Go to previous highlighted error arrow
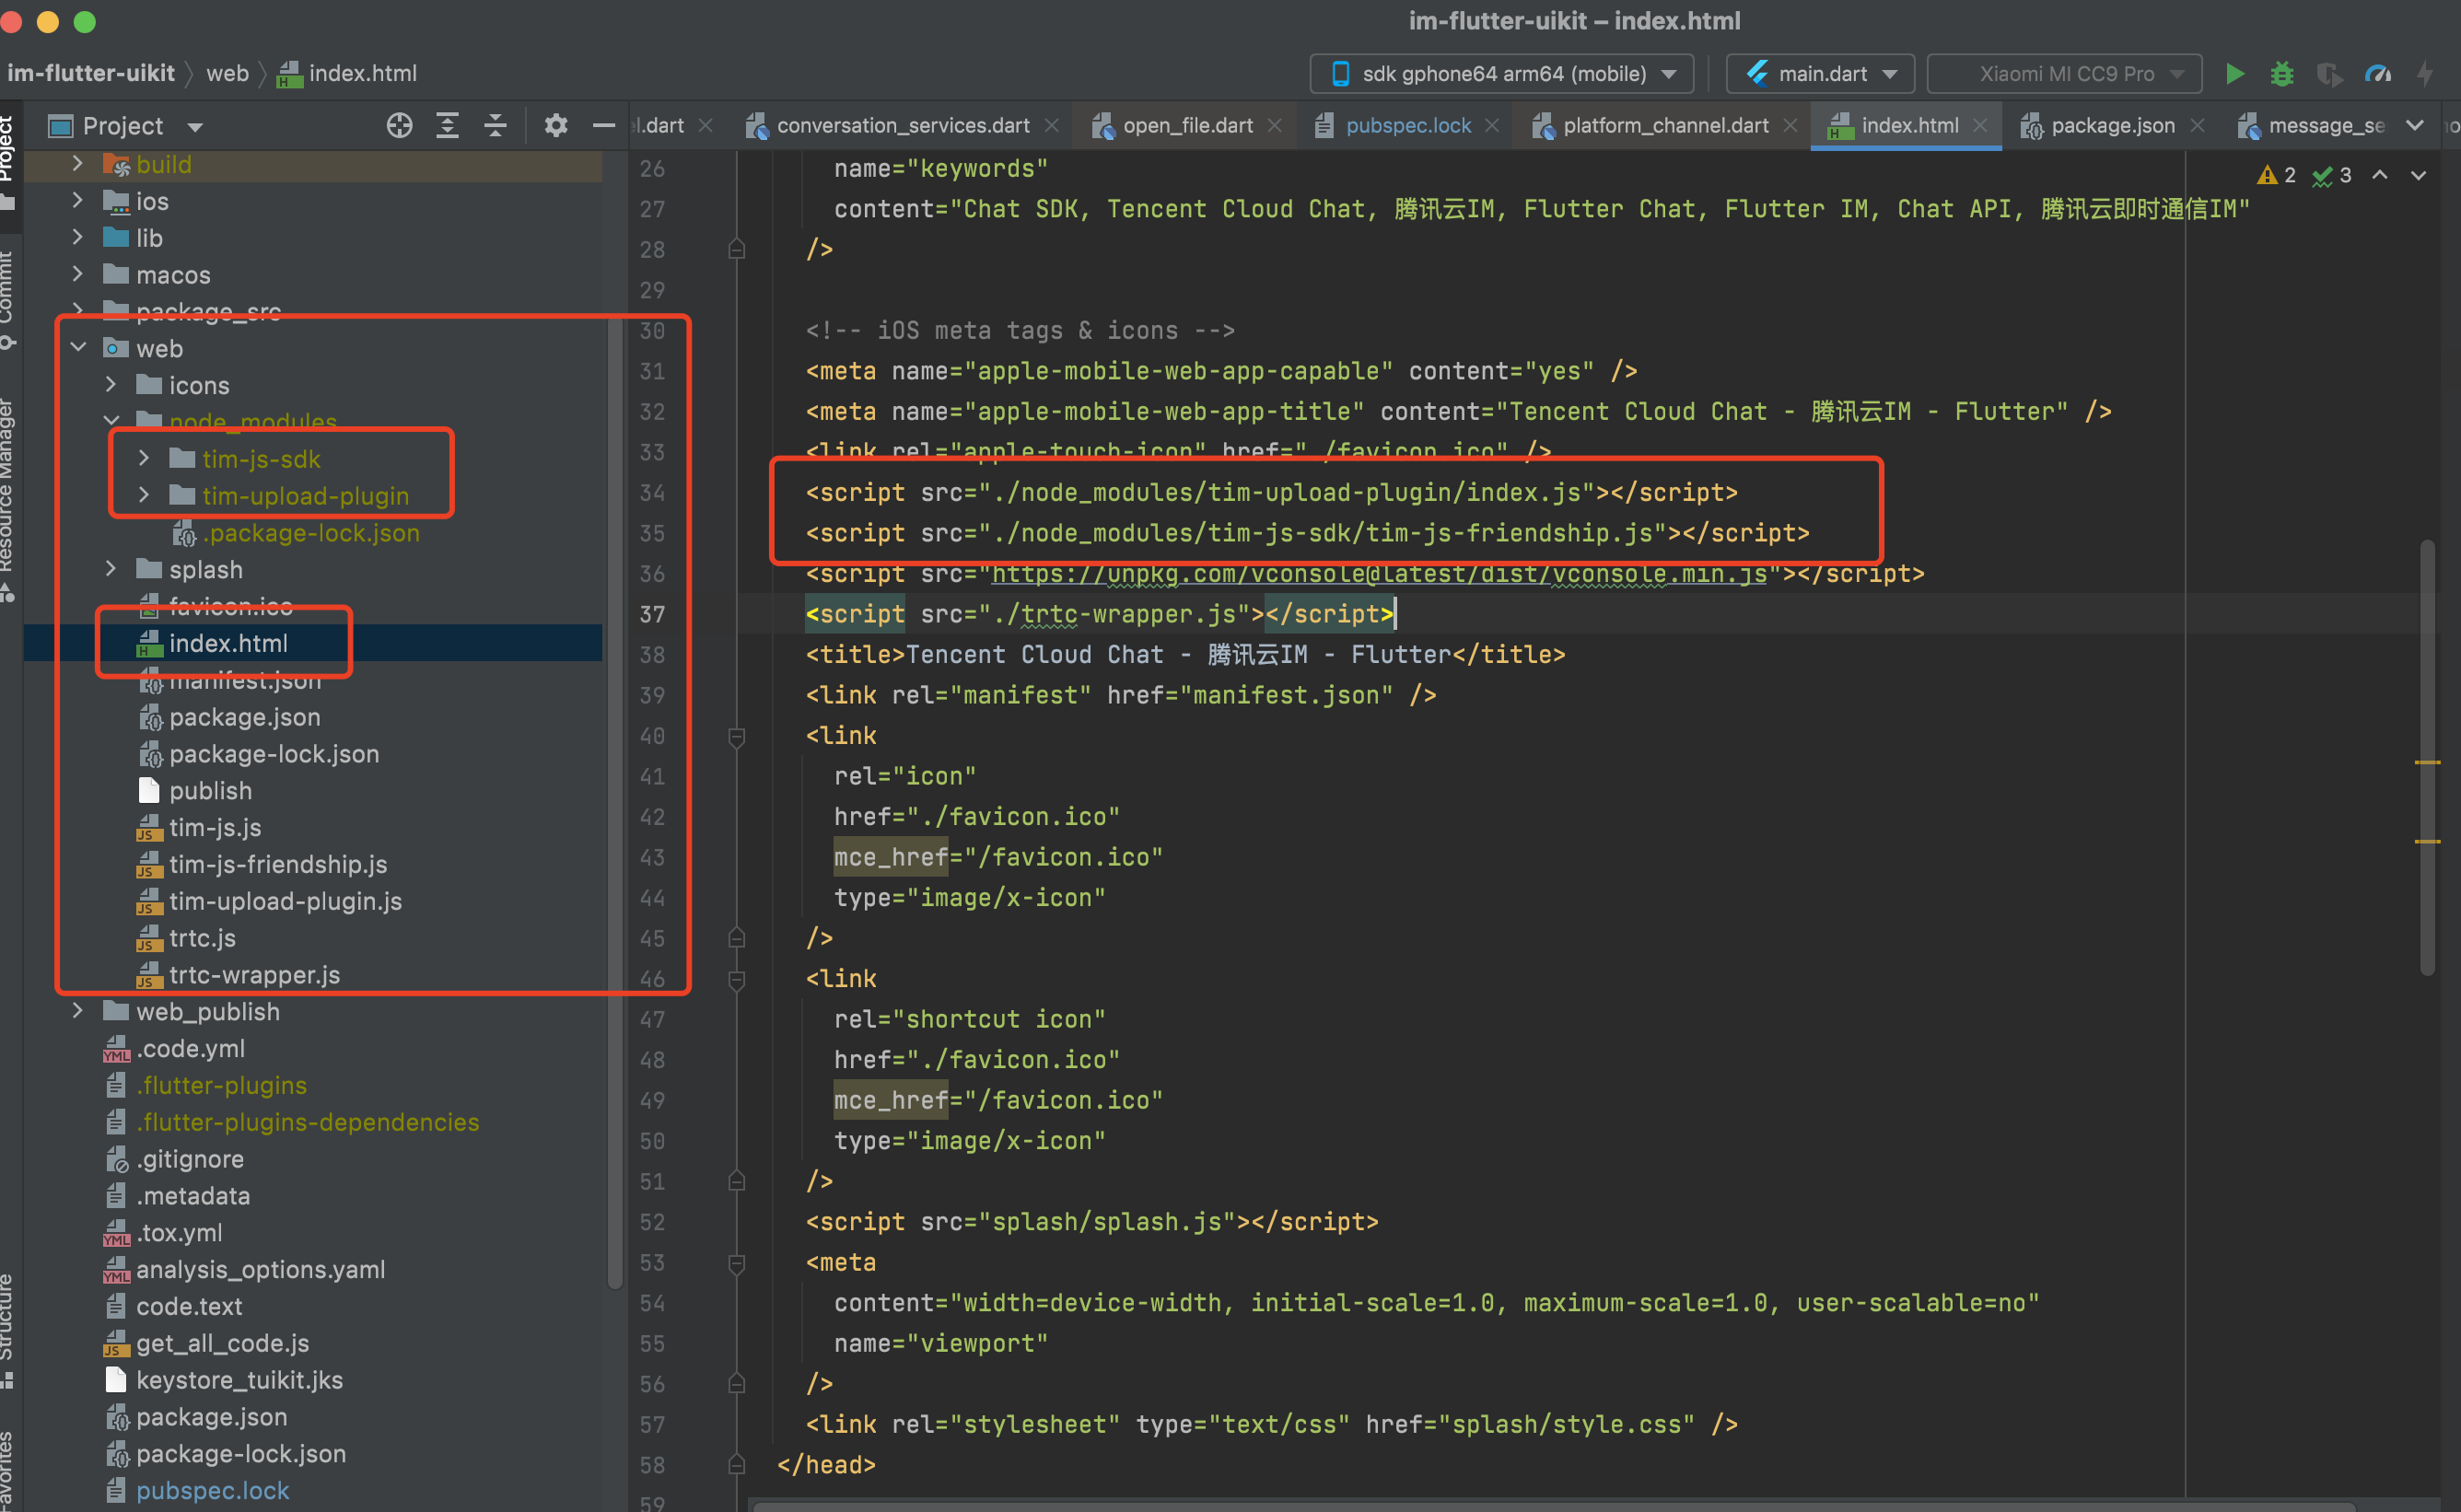Screen dimensions: 2461x1512 (2380, 176)
